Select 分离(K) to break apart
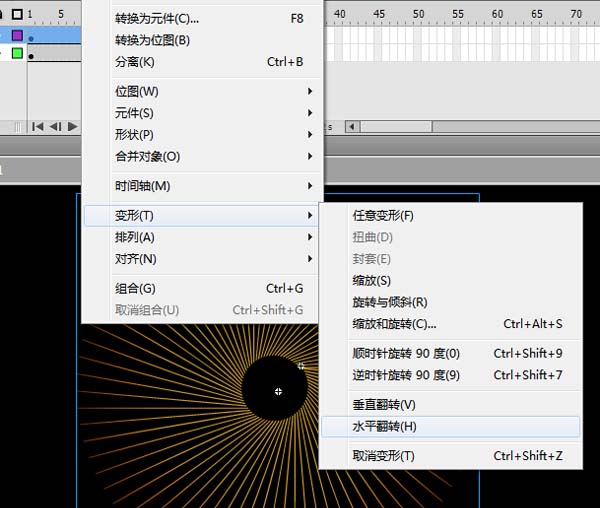The height and width of the screenshot is (508, 600). point(202,62)
